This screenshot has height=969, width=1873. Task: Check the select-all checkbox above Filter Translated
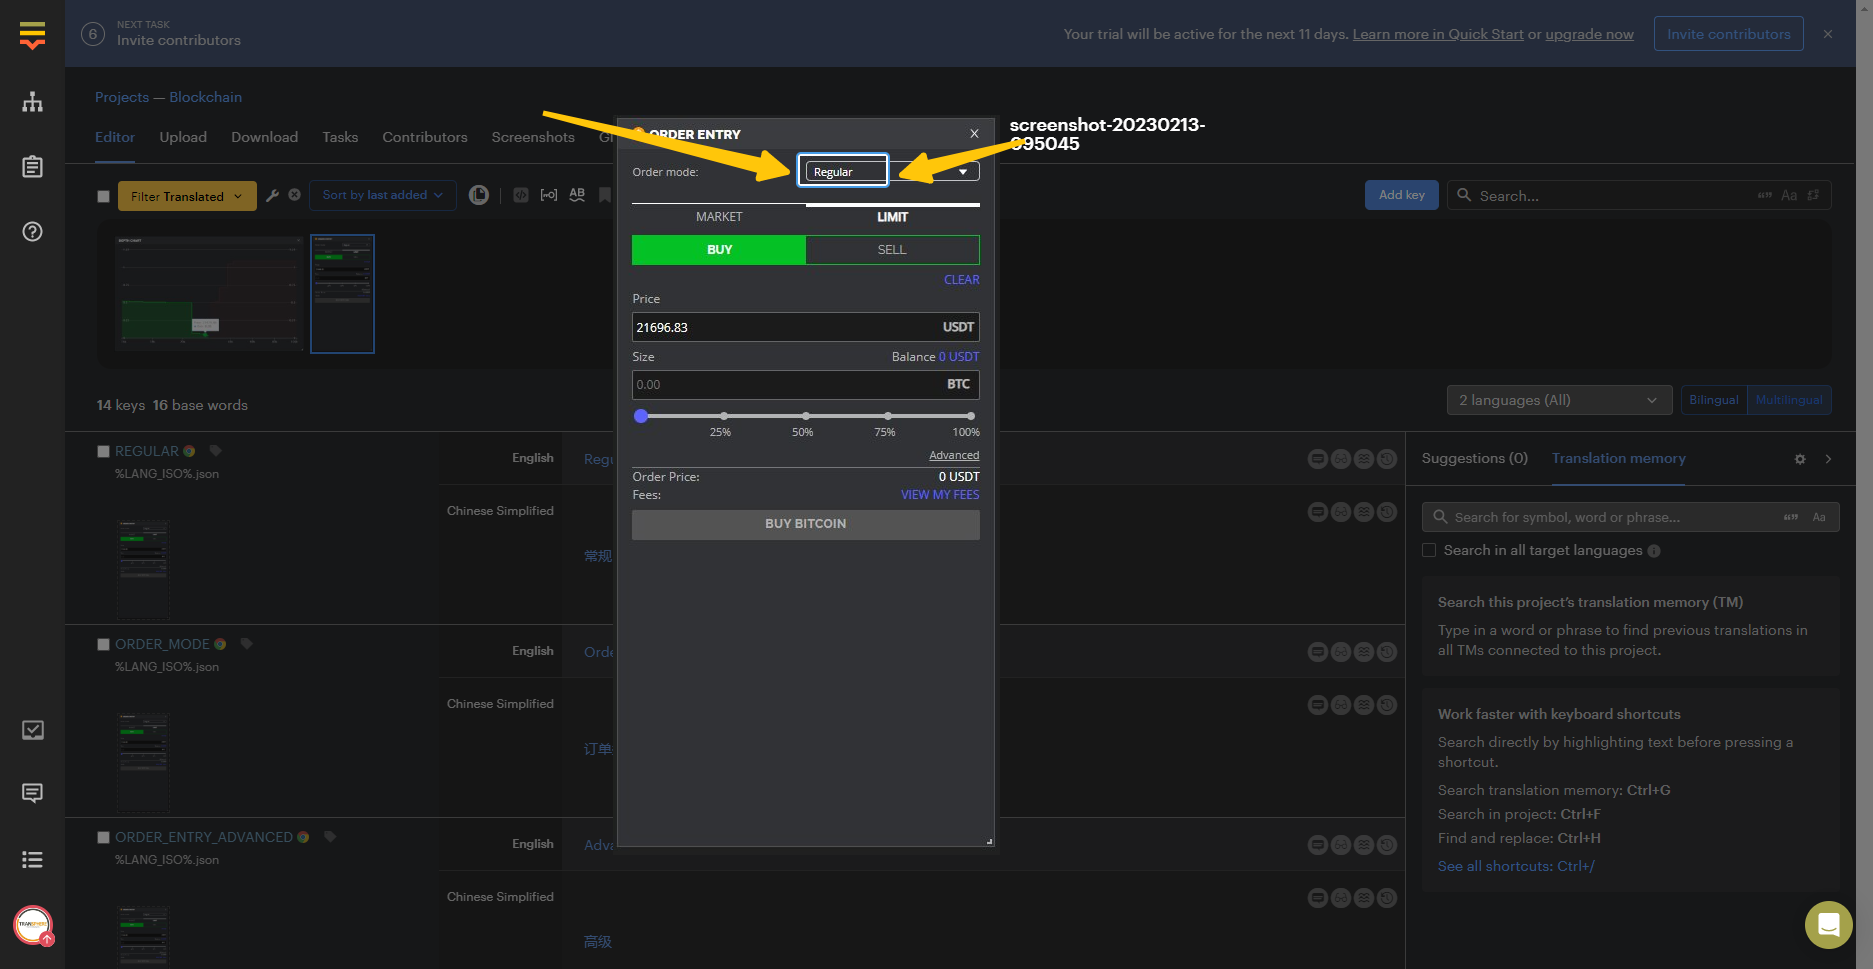tap(103, 195)
